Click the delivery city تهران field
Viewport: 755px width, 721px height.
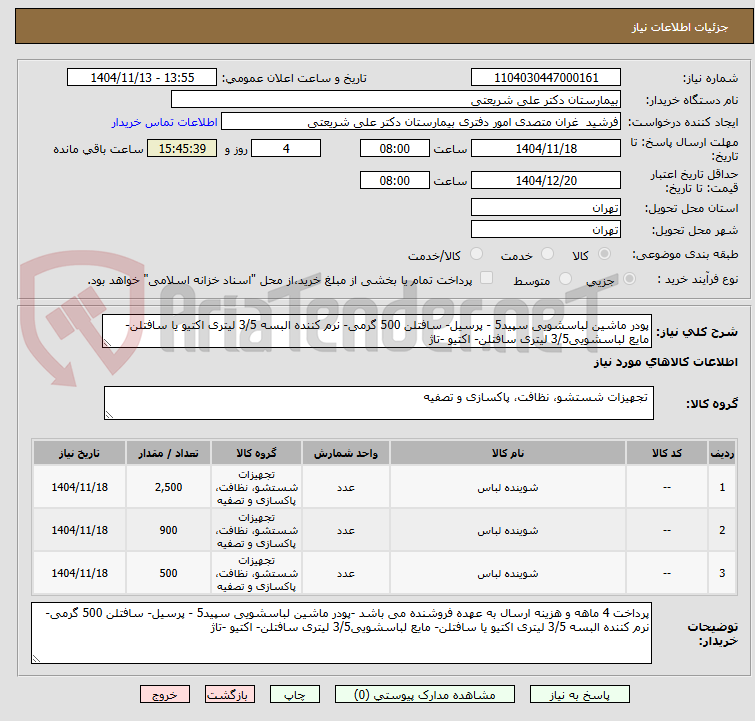click(x=546, y=230)
